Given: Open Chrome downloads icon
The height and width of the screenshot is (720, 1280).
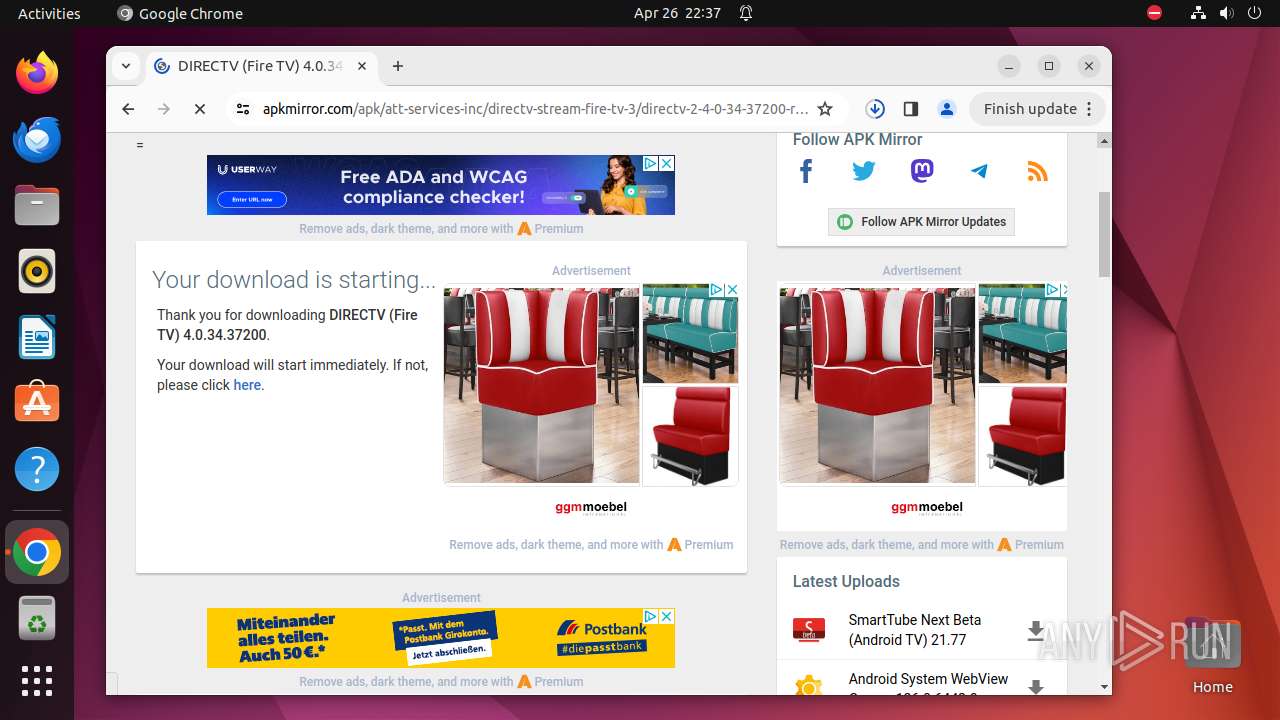Looking at the screenshot, I should point(875,109).
